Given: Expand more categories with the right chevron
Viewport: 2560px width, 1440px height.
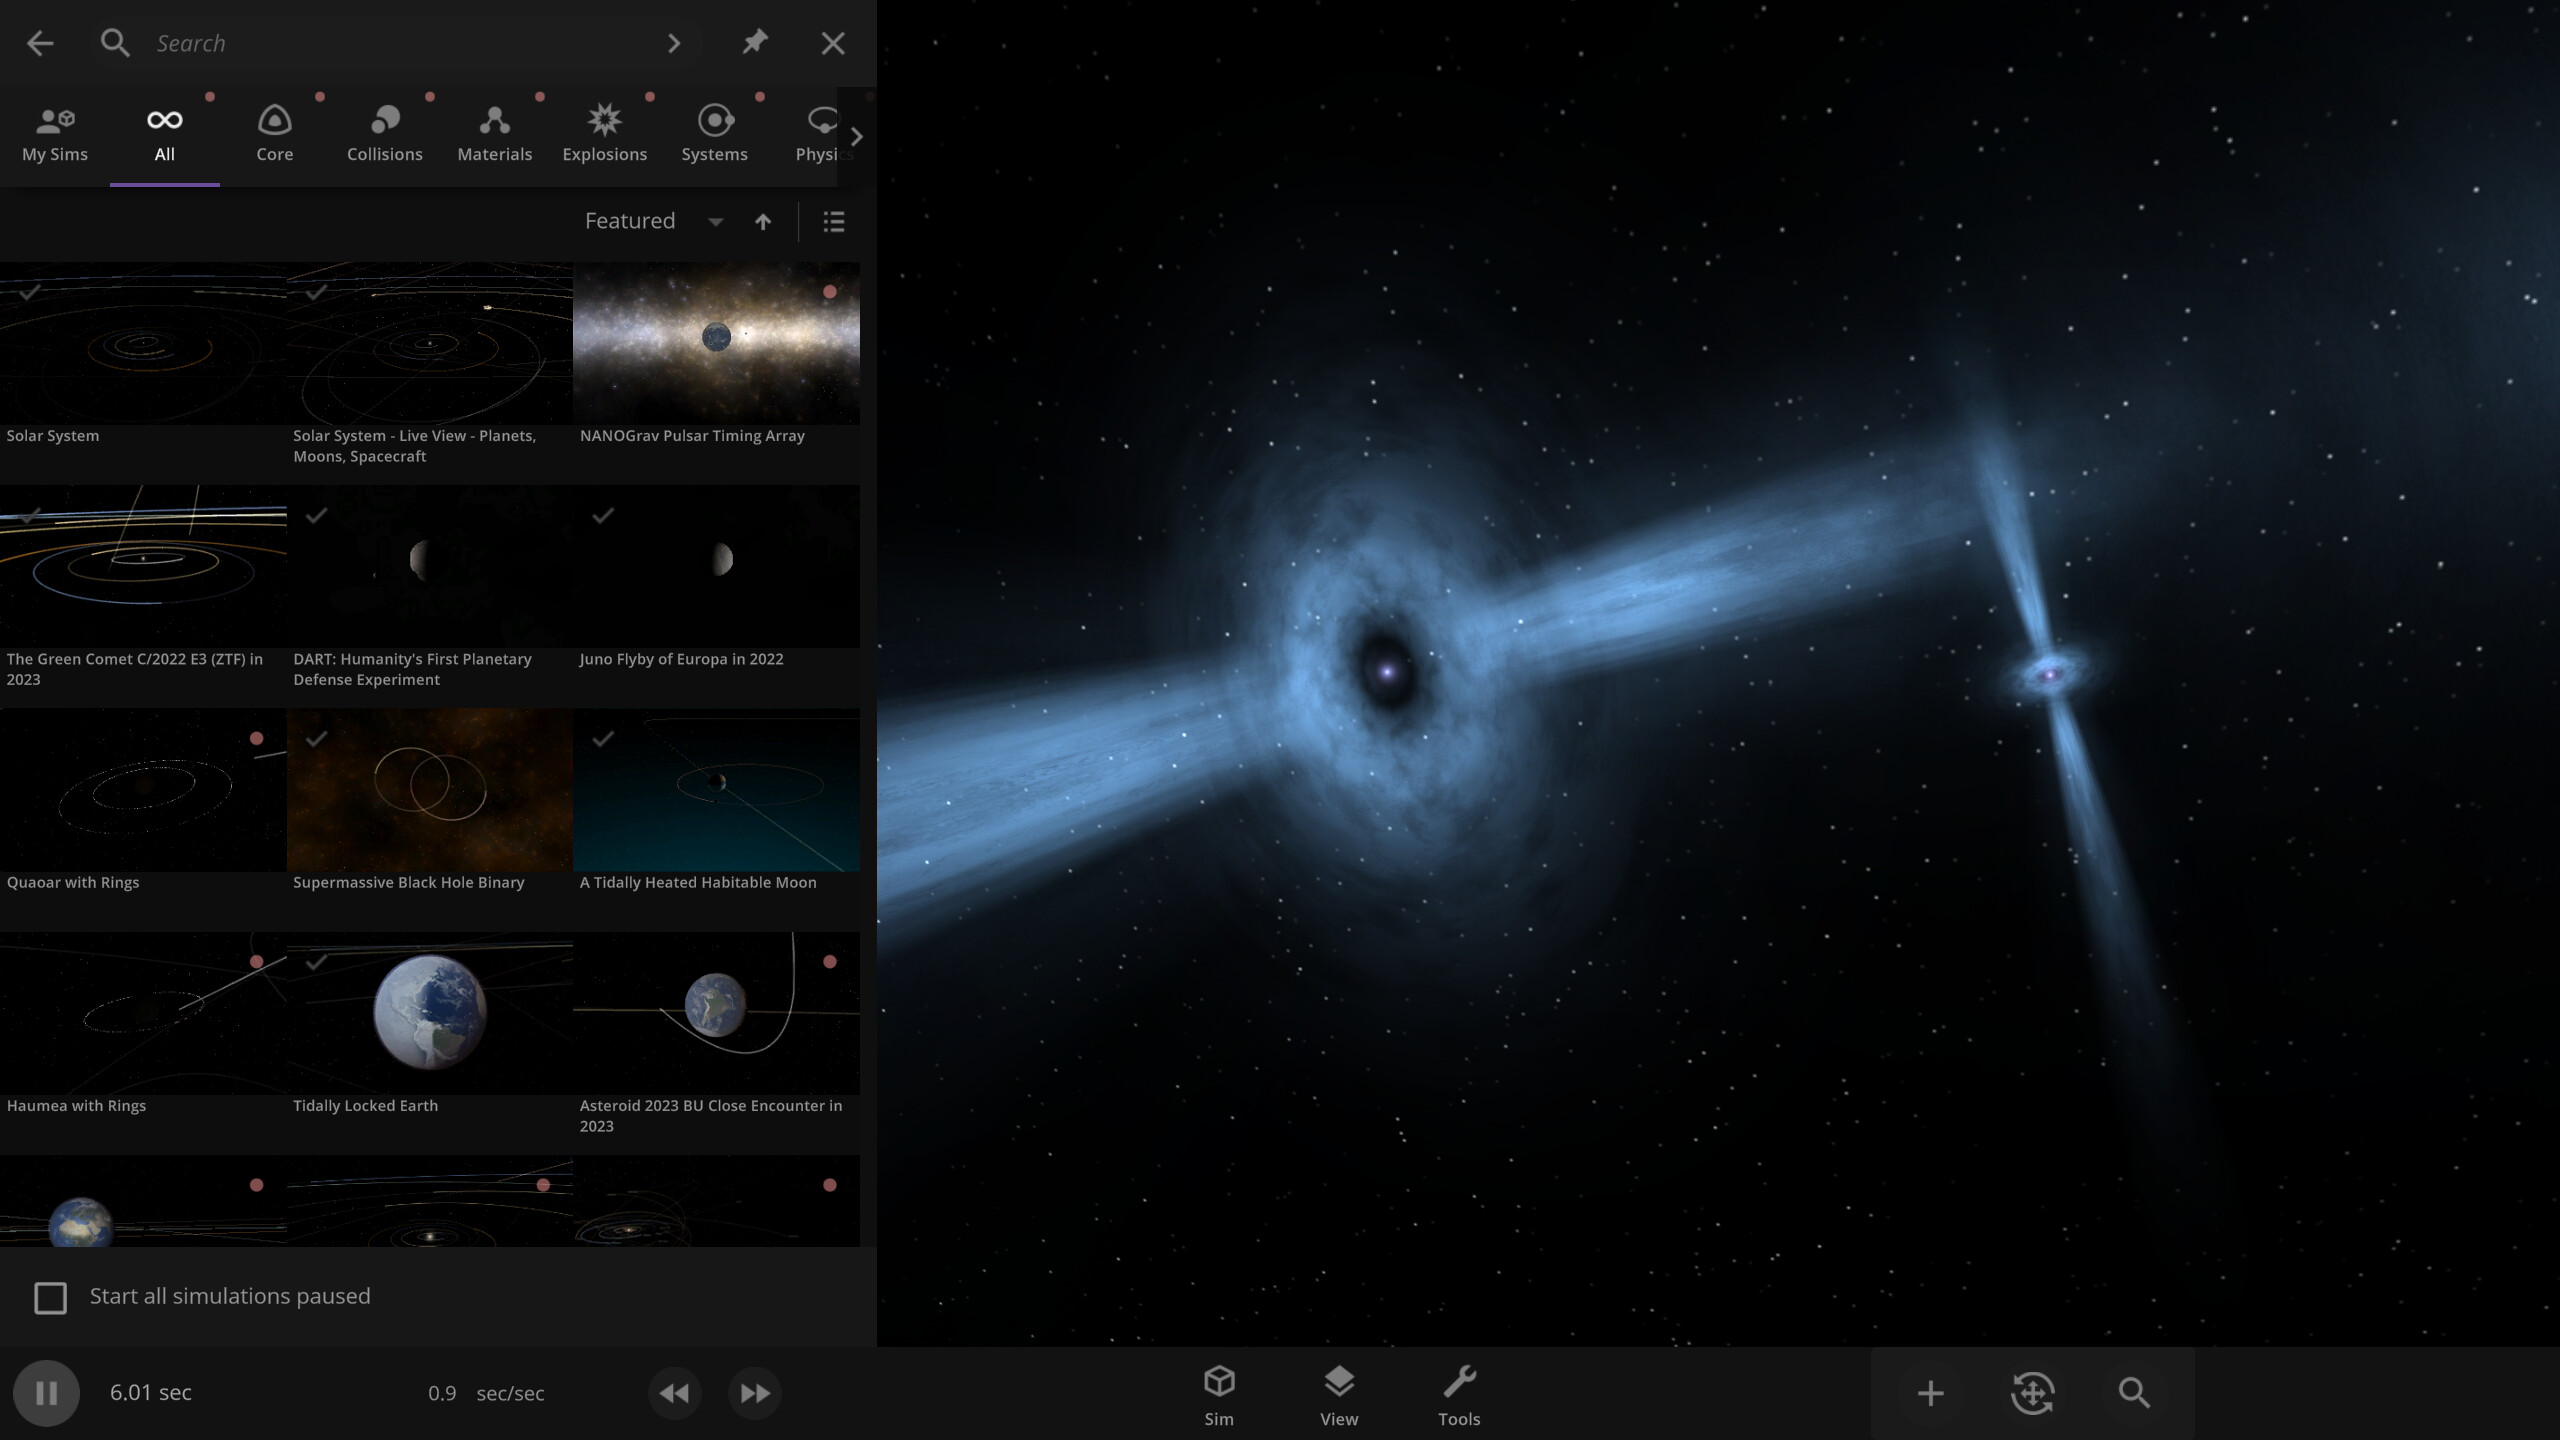Looking at the screenshot, I should [x=856, y=136].
